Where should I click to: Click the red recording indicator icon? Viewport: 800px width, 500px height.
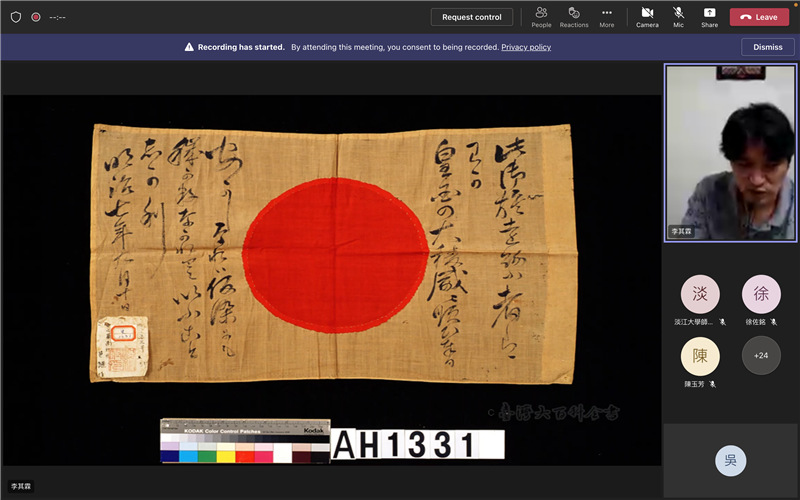click(x=36, y=17)
